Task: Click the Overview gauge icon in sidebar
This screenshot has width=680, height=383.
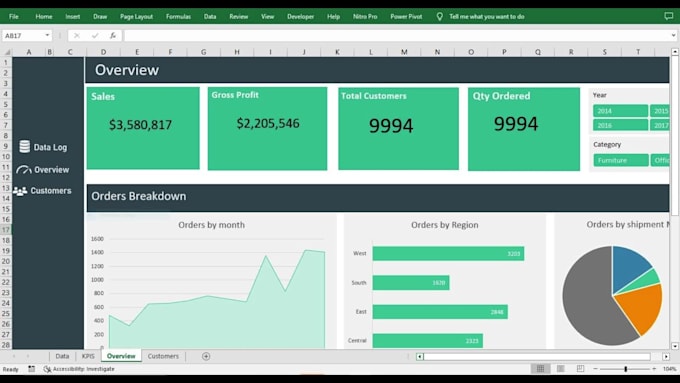Action: tap(23, 170)
